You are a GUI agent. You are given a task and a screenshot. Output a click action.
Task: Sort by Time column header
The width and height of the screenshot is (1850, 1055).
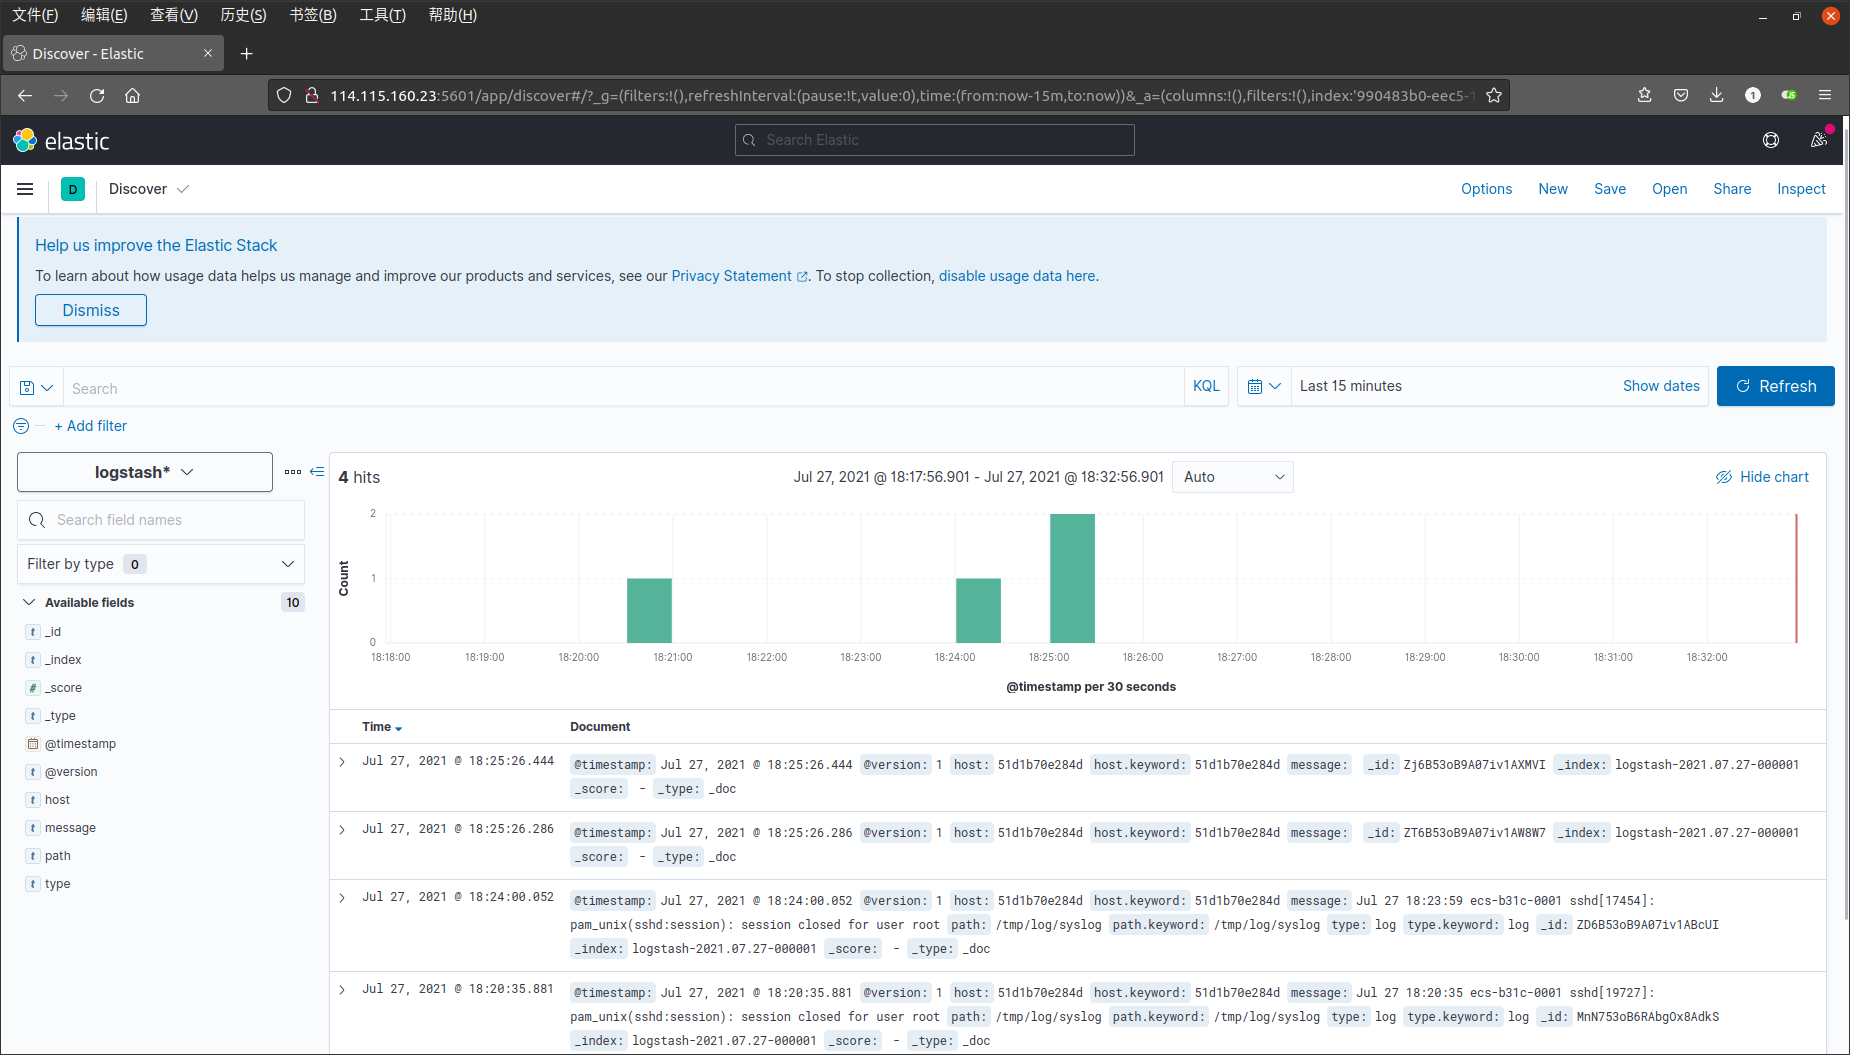pos(382,727)
